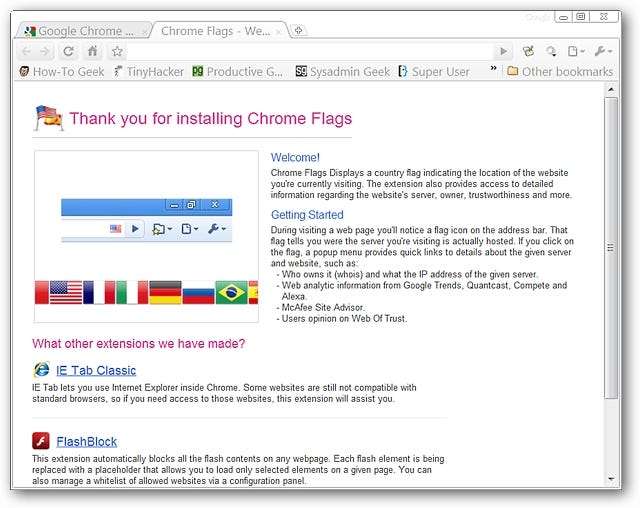
Task: Open the Other bookmarks folder
Action: point(559,71)
